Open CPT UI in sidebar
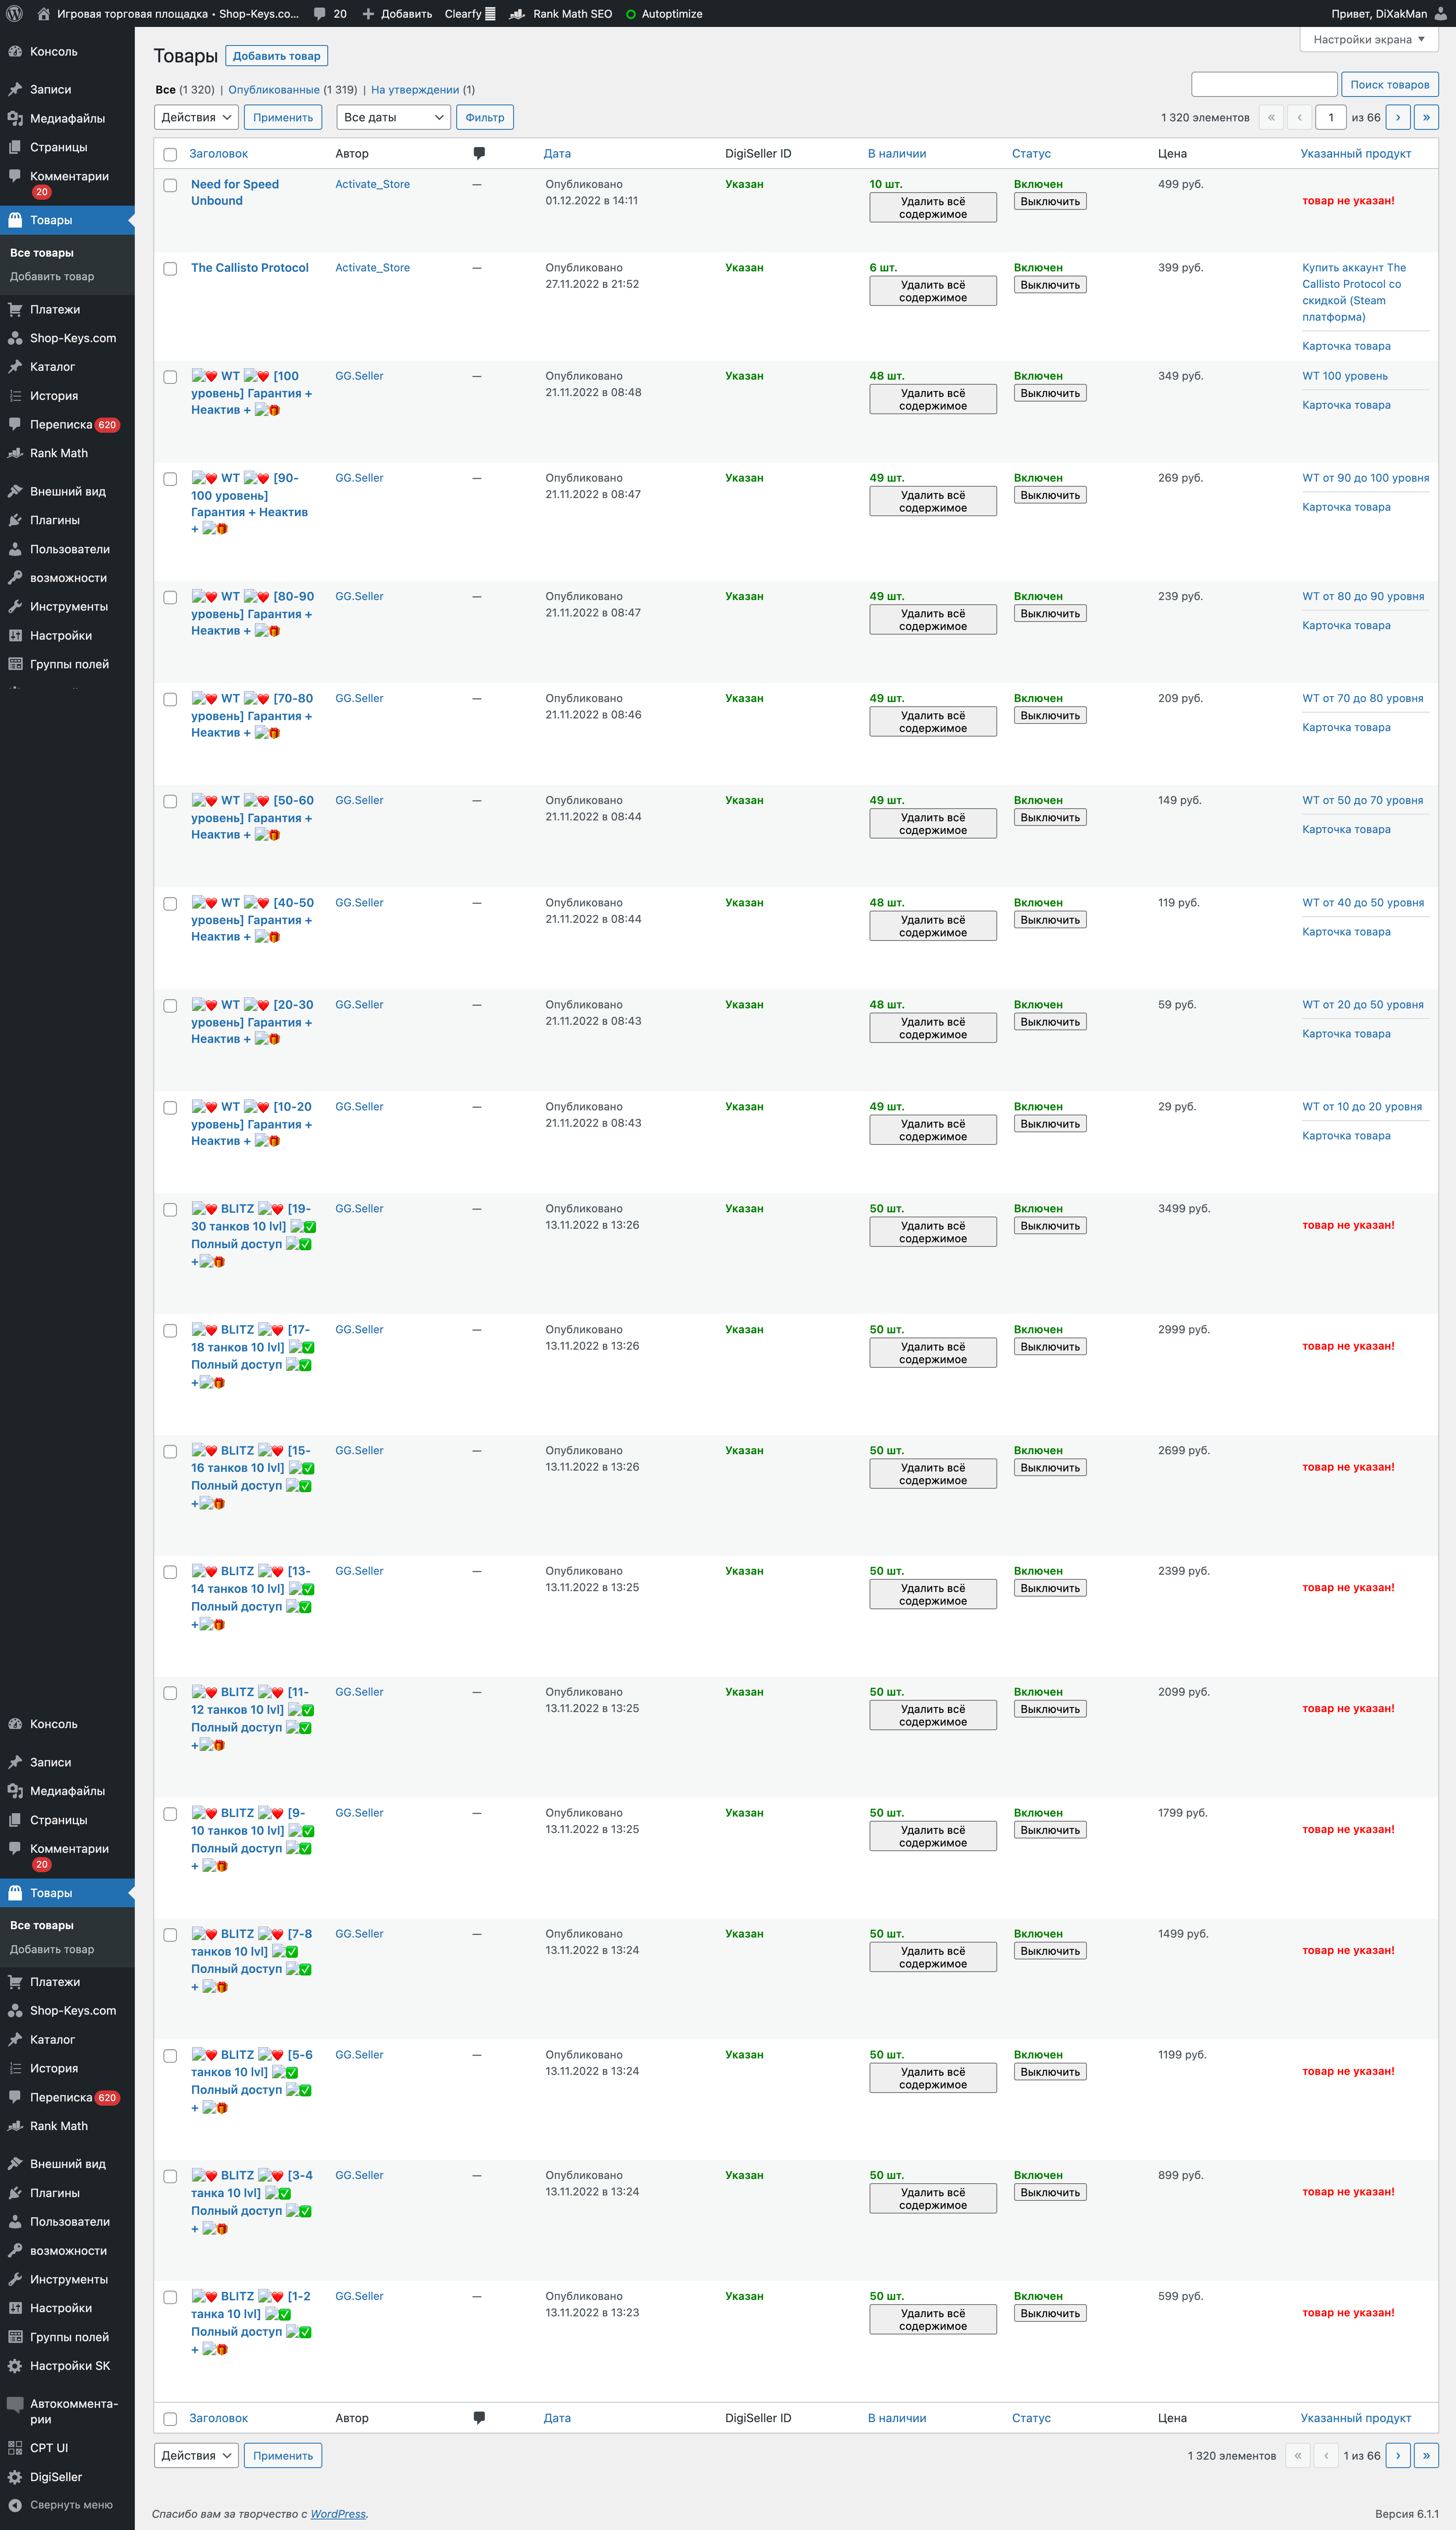The image size is (1456, 2530). [x=67, y=2447]
